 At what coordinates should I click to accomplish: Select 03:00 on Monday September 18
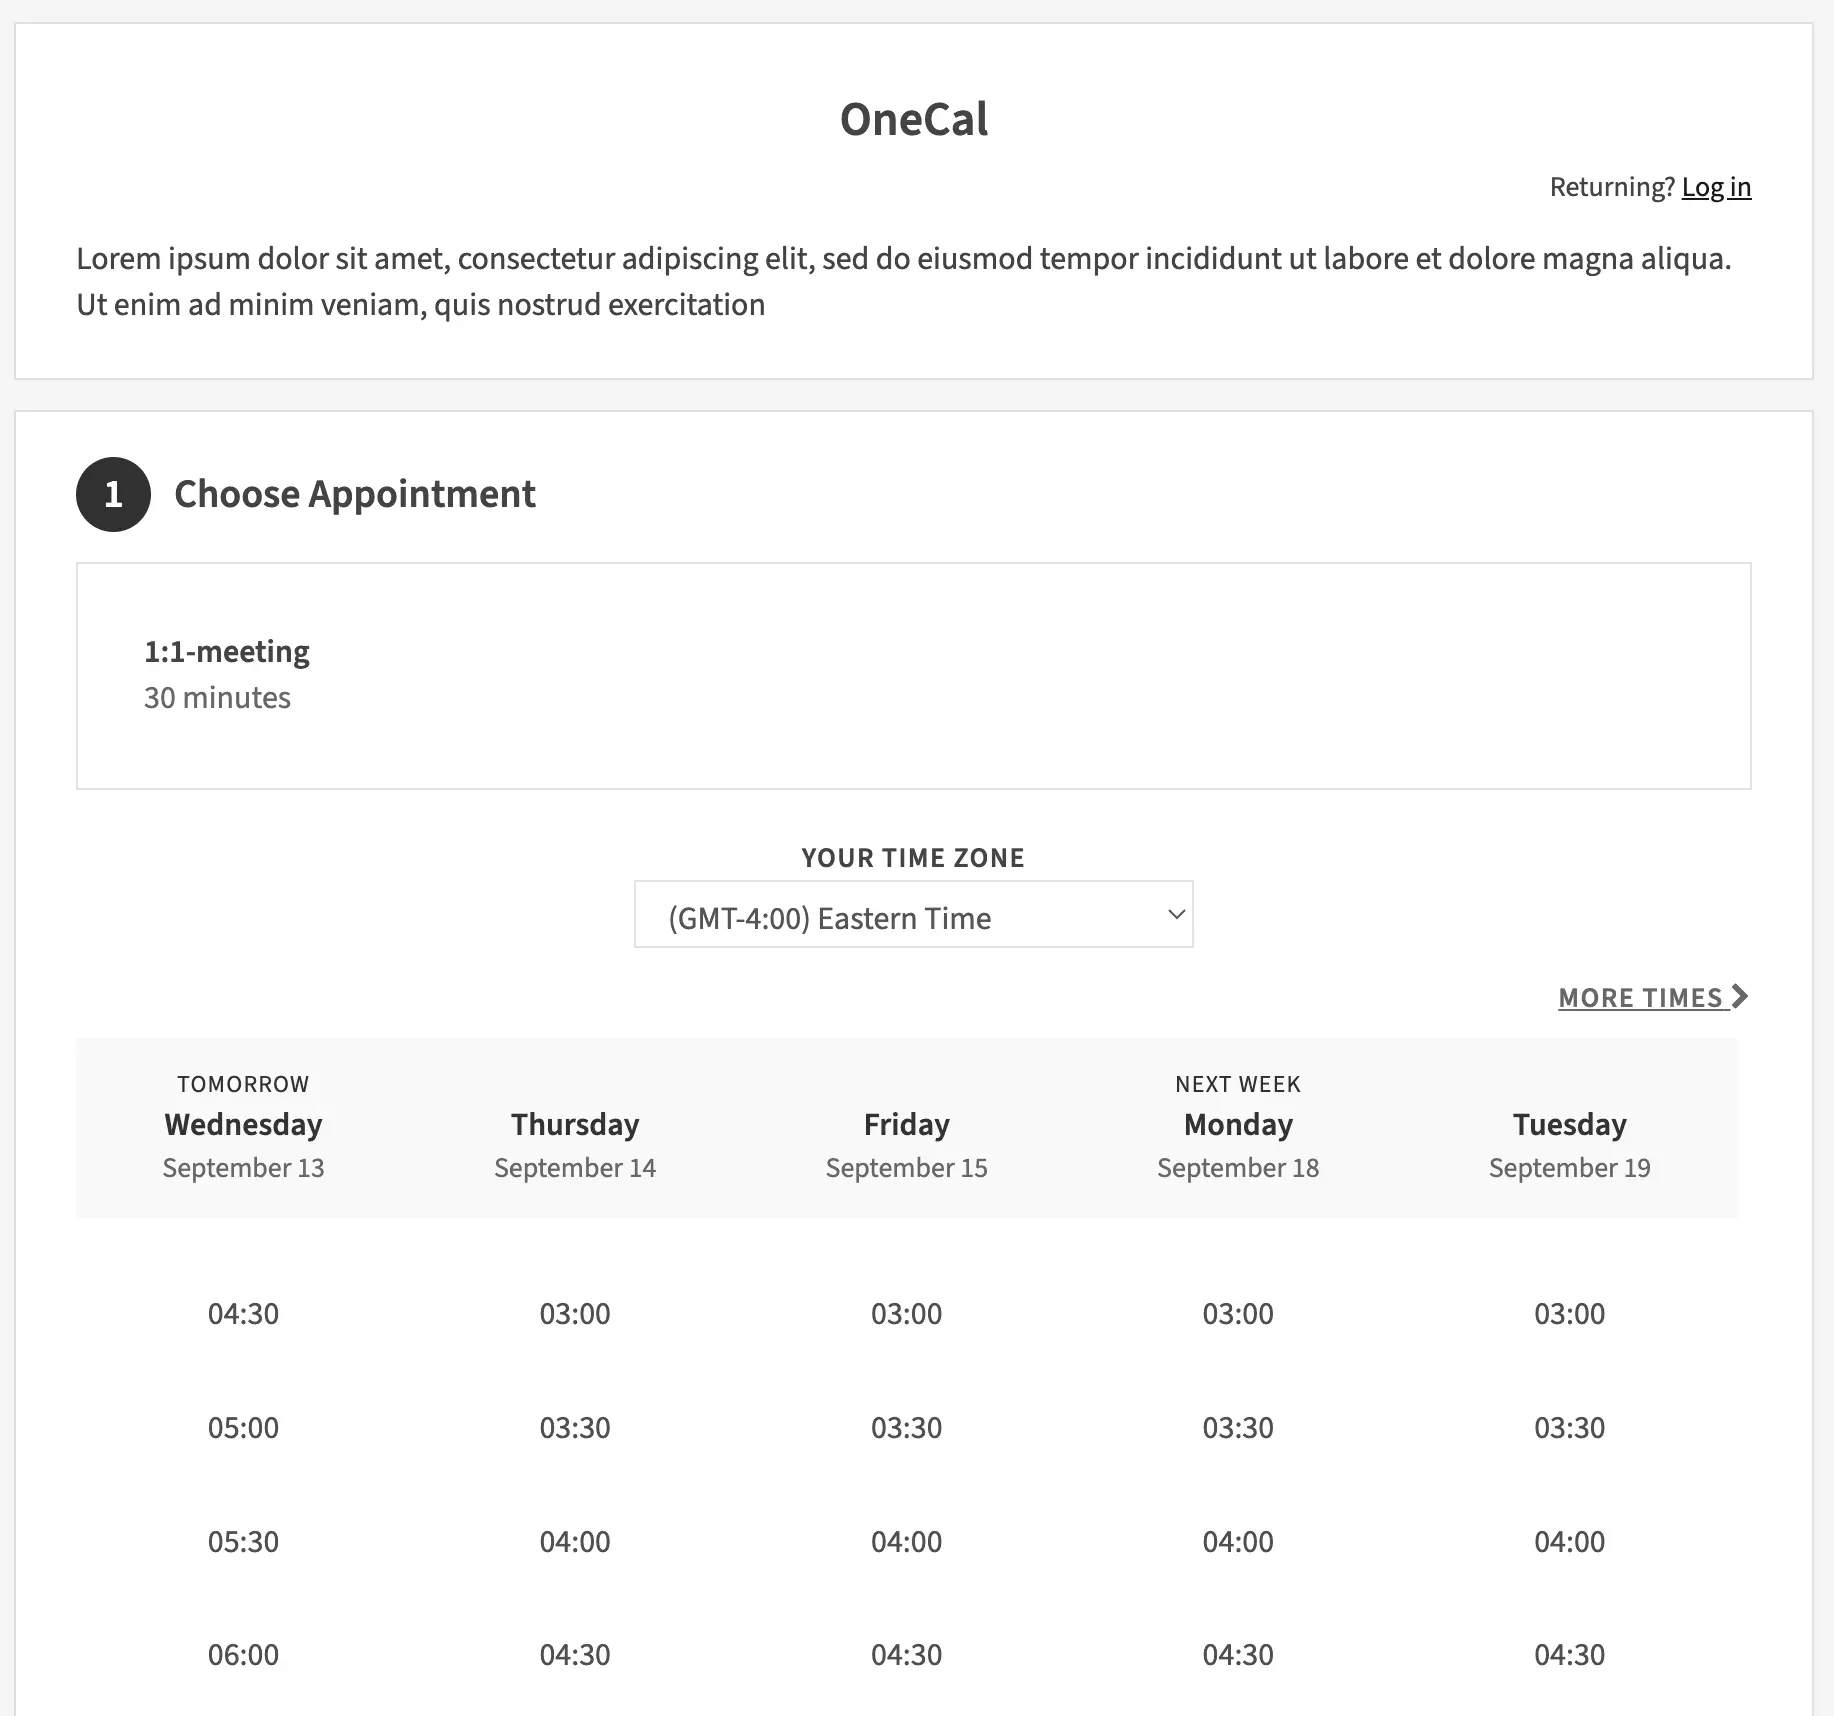pyautogui.click(x=1238, y=1313)
